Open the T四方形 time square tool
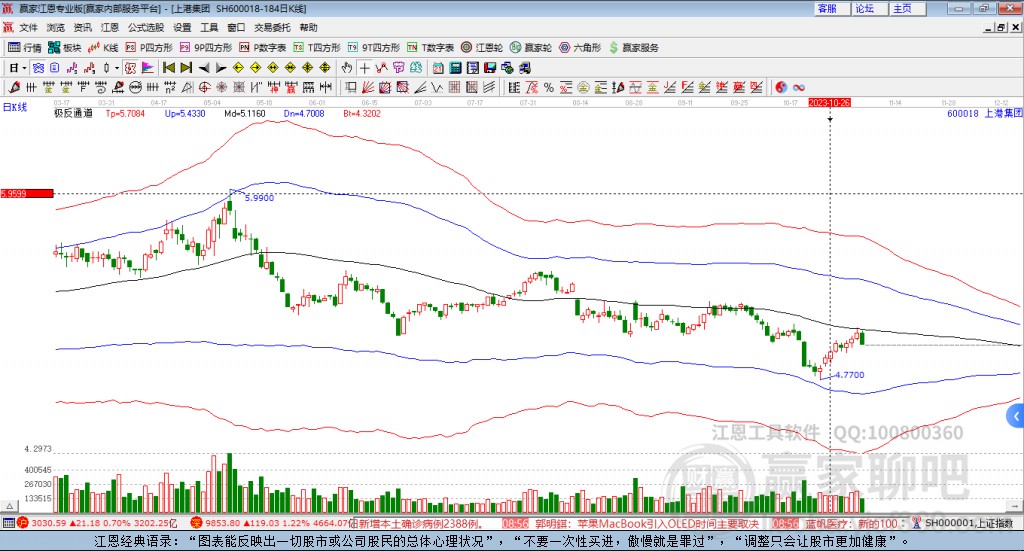1024x551 pixels. click(x=317, y=48)
